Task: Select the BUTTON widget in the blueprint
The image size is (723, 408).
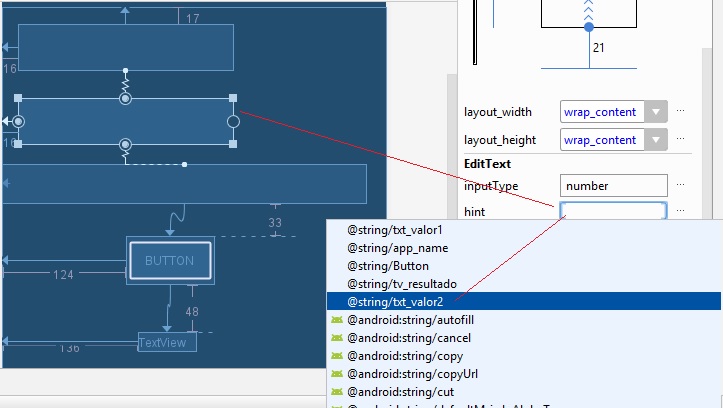Action: (169, 261)
